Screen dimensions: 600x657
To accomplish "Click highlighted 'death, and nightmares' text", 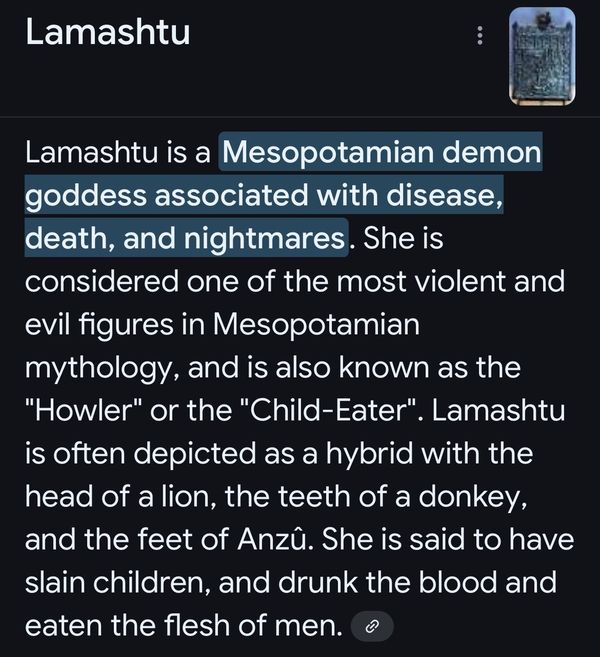I will (x=185, y=238).
